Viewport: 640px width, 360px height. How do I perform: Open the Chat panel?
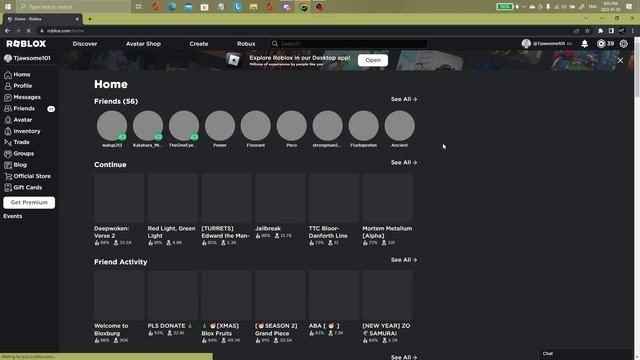pyautogui.click(x=586, y=354)
